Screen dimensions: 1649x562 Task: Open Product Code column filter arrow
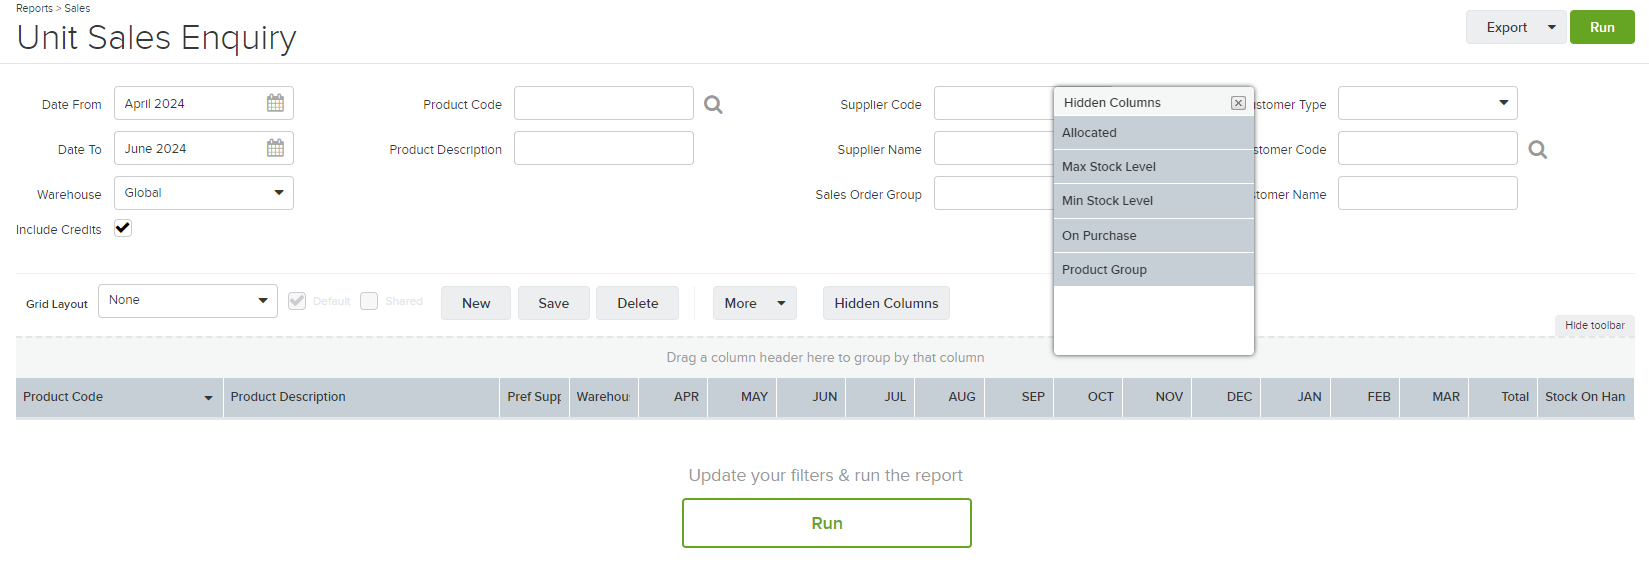(x=208, y=398)
